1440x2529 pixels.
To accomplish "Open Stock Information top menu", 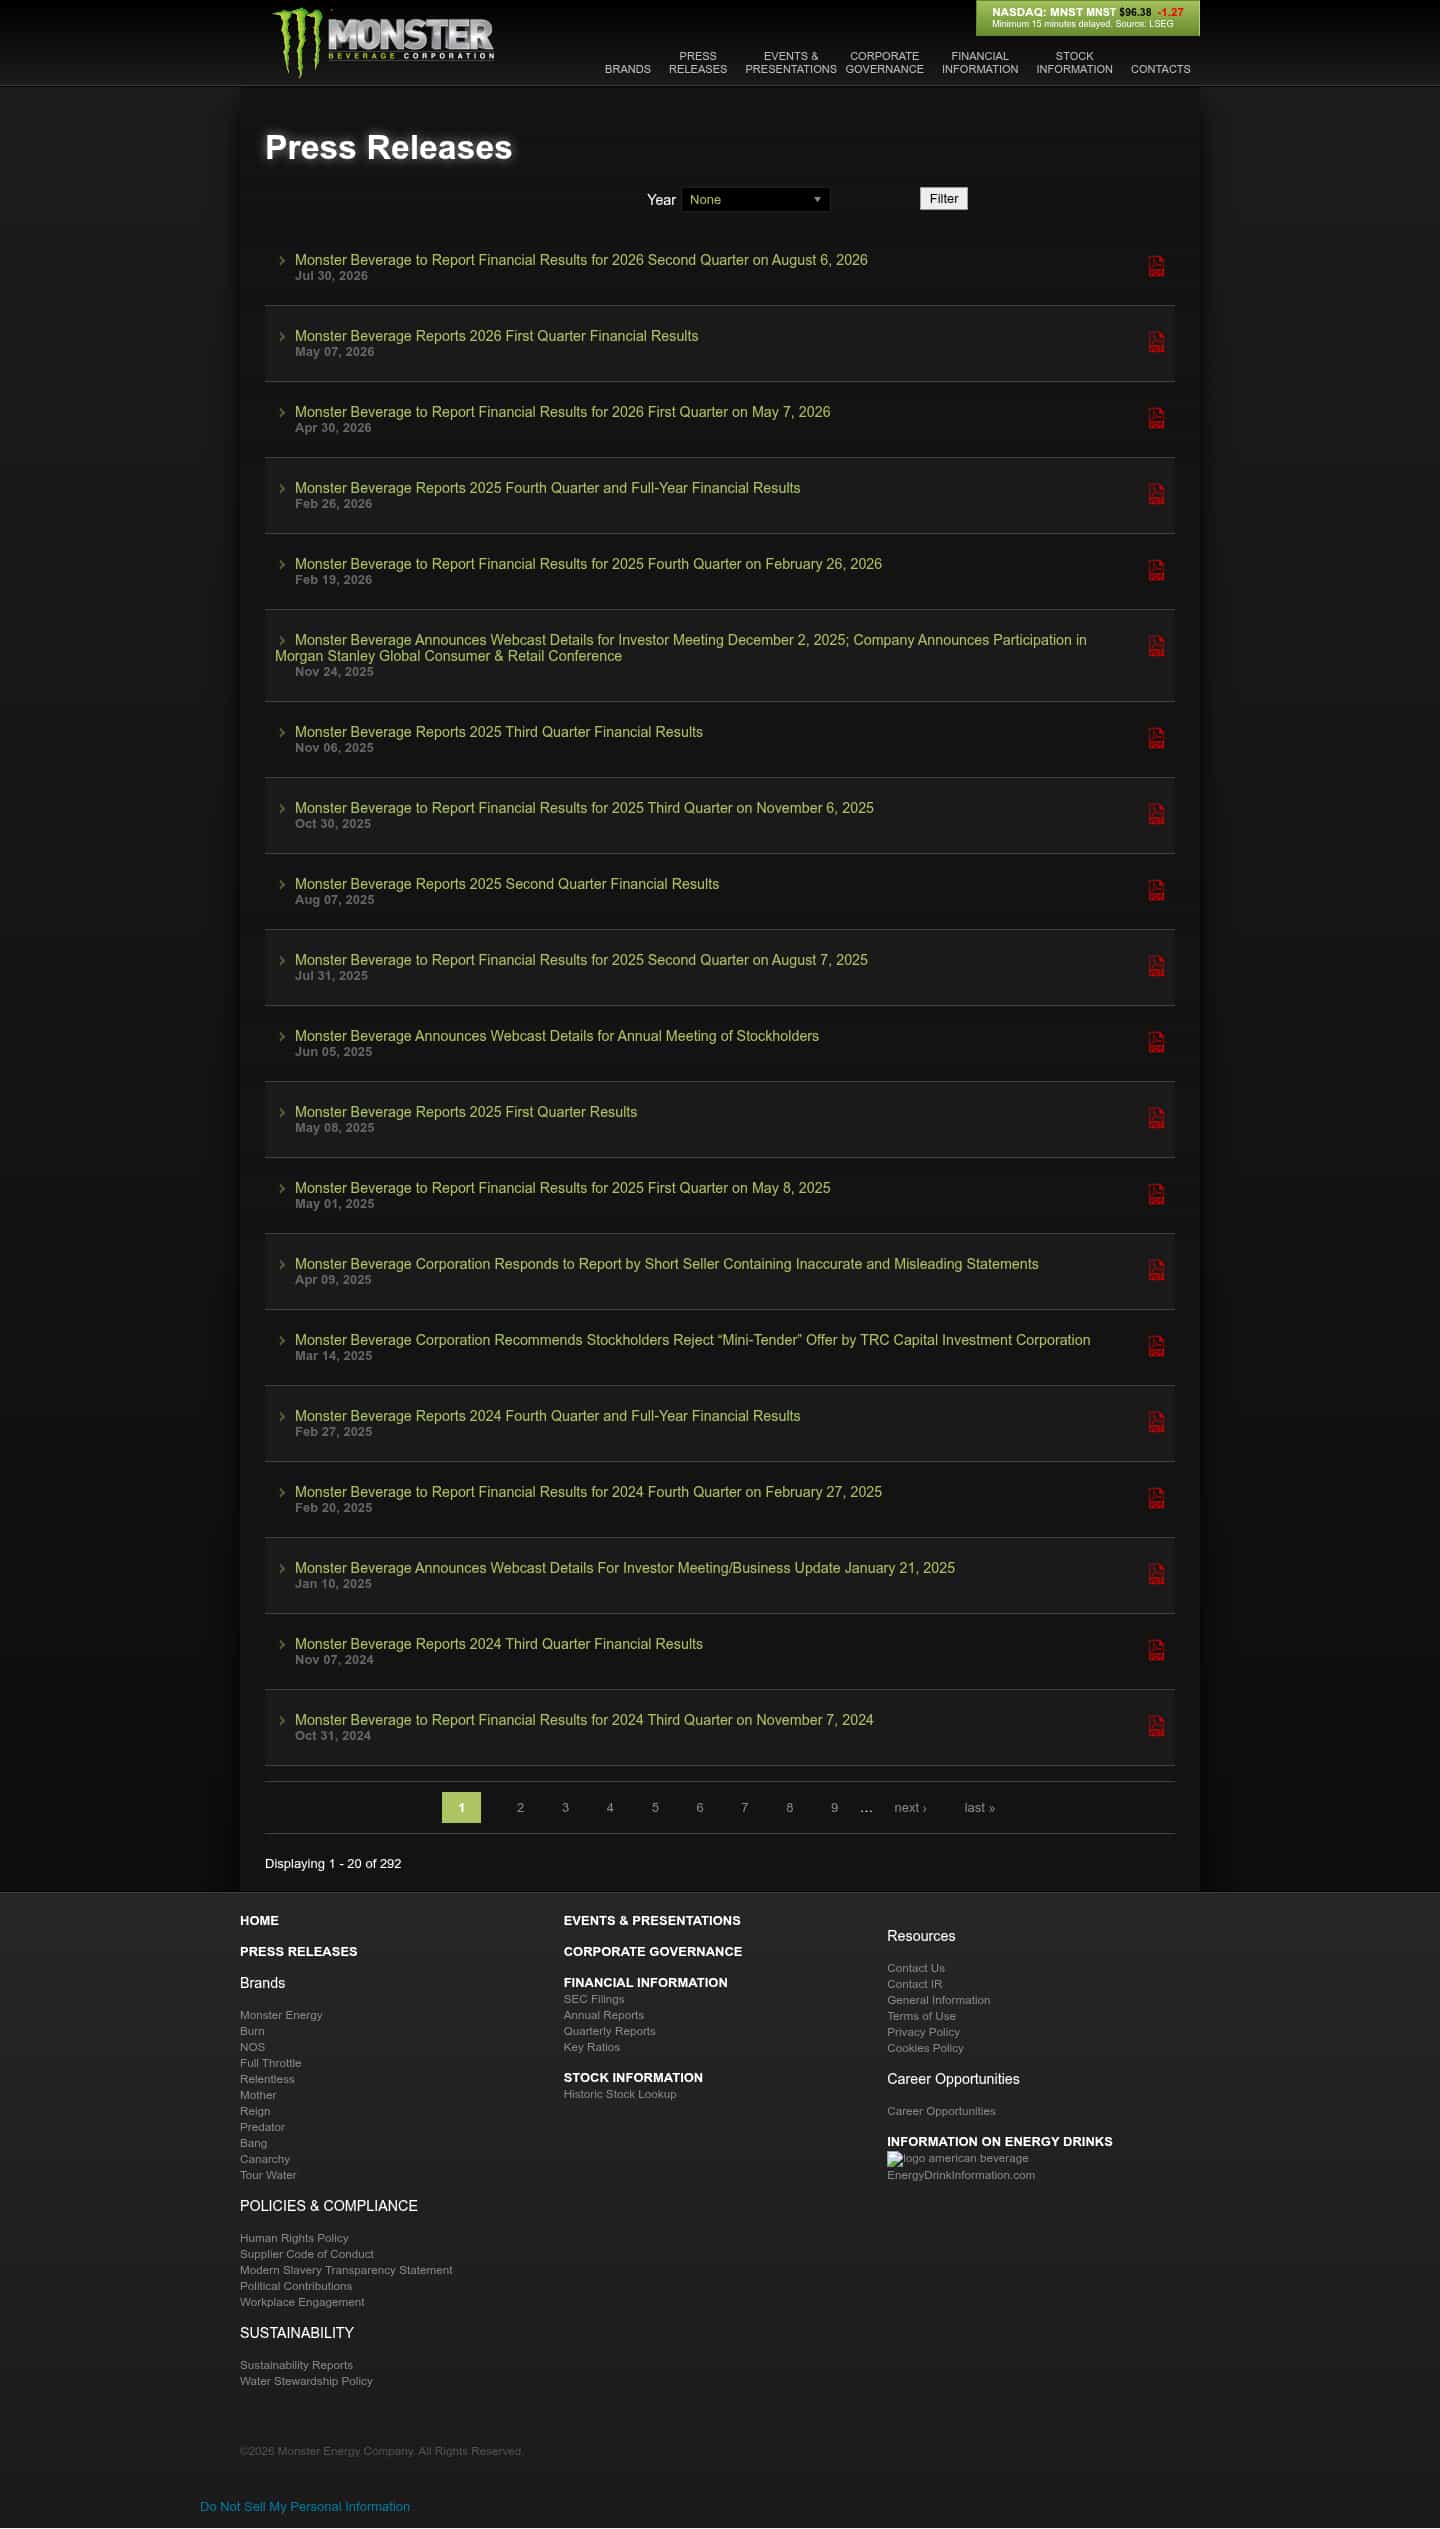I will pyautogui.click(x=1074, y=62).
